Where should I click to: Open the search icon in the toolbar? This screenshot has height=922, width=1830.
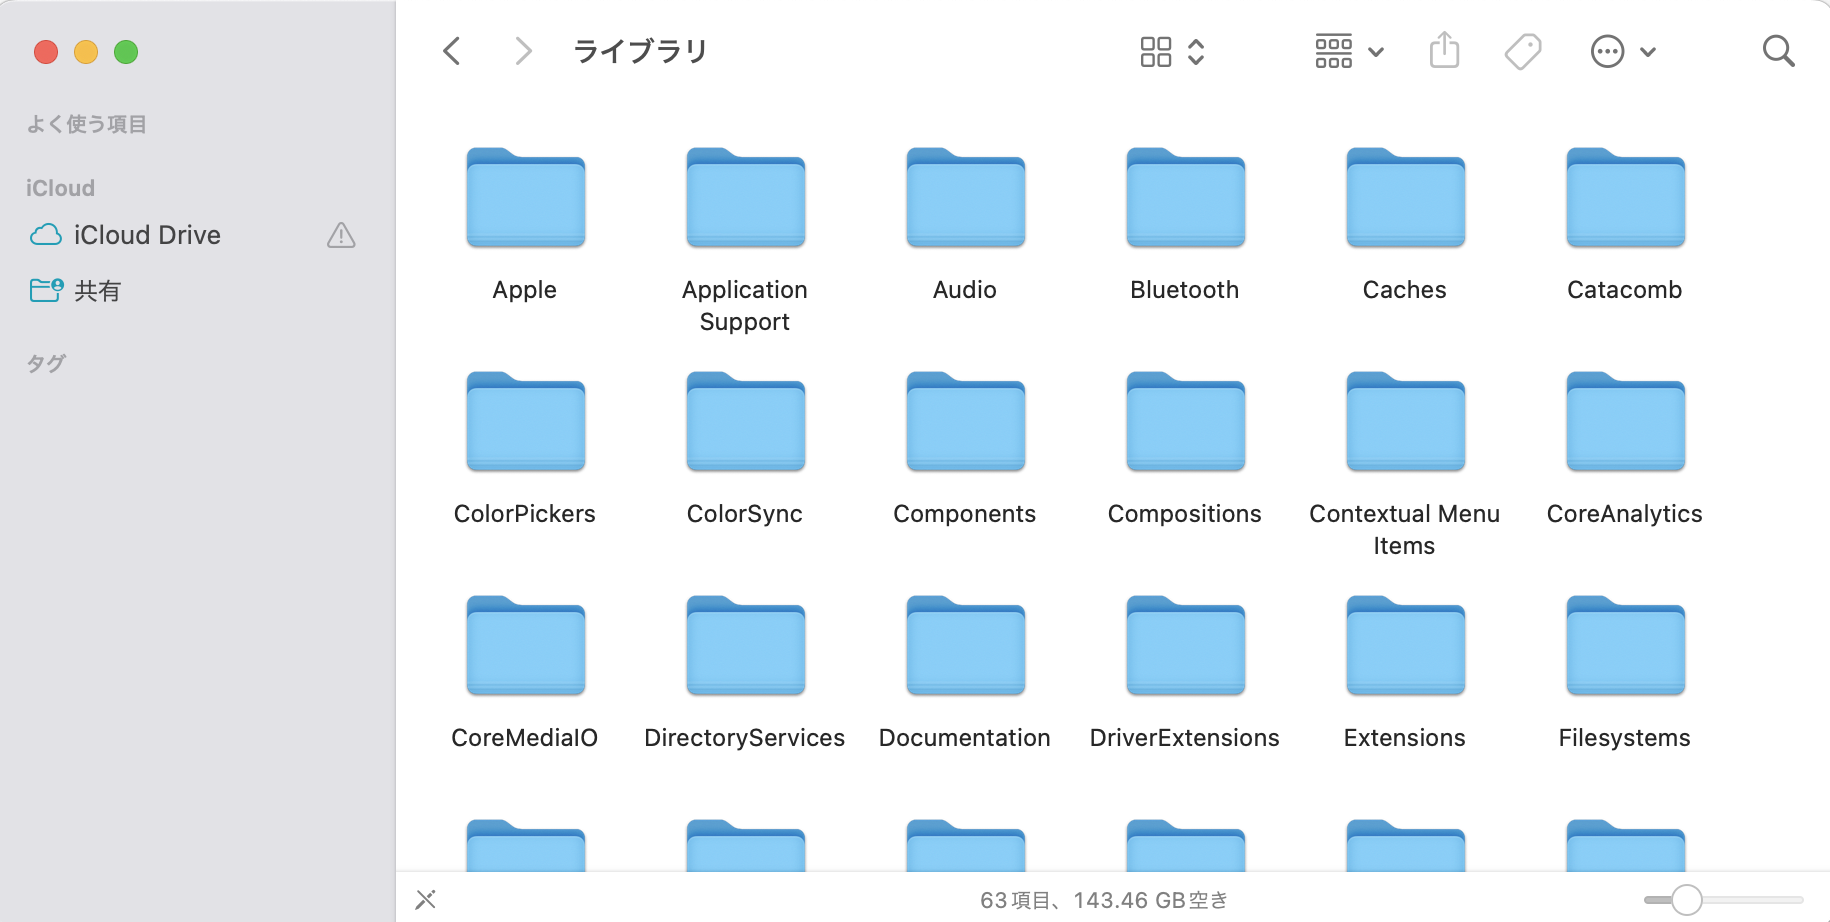(x=1778, y=50)
